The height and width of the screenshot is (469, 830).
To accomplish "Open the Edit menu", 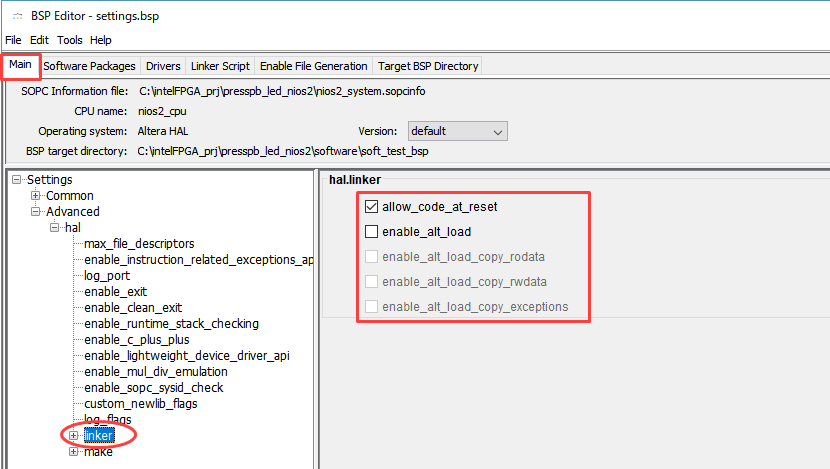I will [x=39, y=40].
